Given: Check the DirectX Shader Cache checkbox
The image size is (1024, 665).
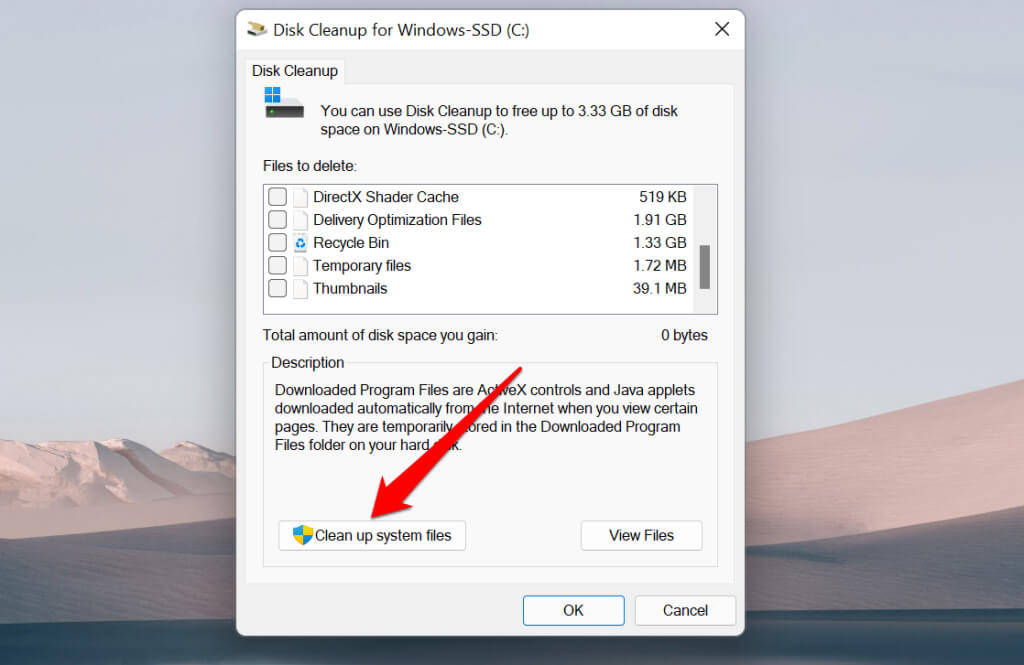Looking at the screenshot, I should 277,197.
